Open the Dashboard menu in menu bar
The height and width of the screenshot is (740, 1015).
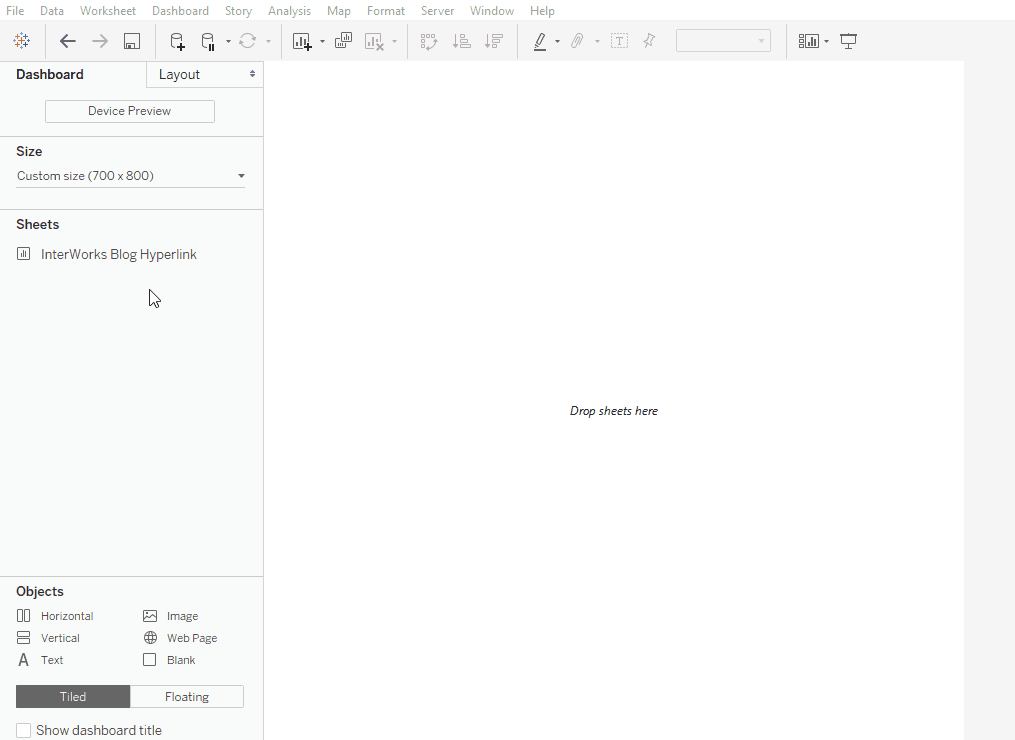pyautogui.click(x=180, y=11)
